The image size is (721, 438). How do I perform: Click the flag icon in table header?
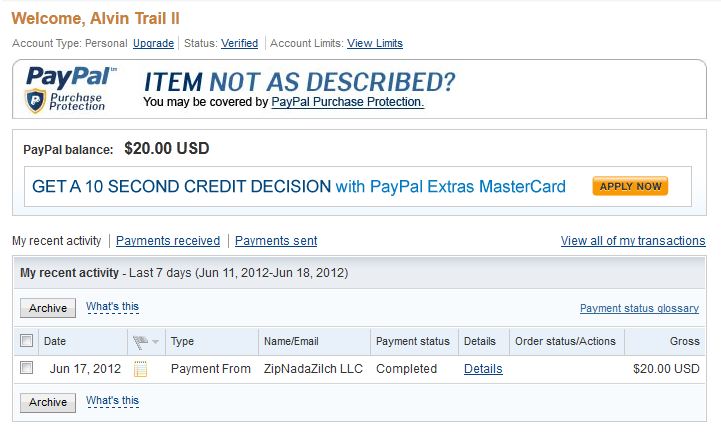pyautogui.click(x=140, y=341)
